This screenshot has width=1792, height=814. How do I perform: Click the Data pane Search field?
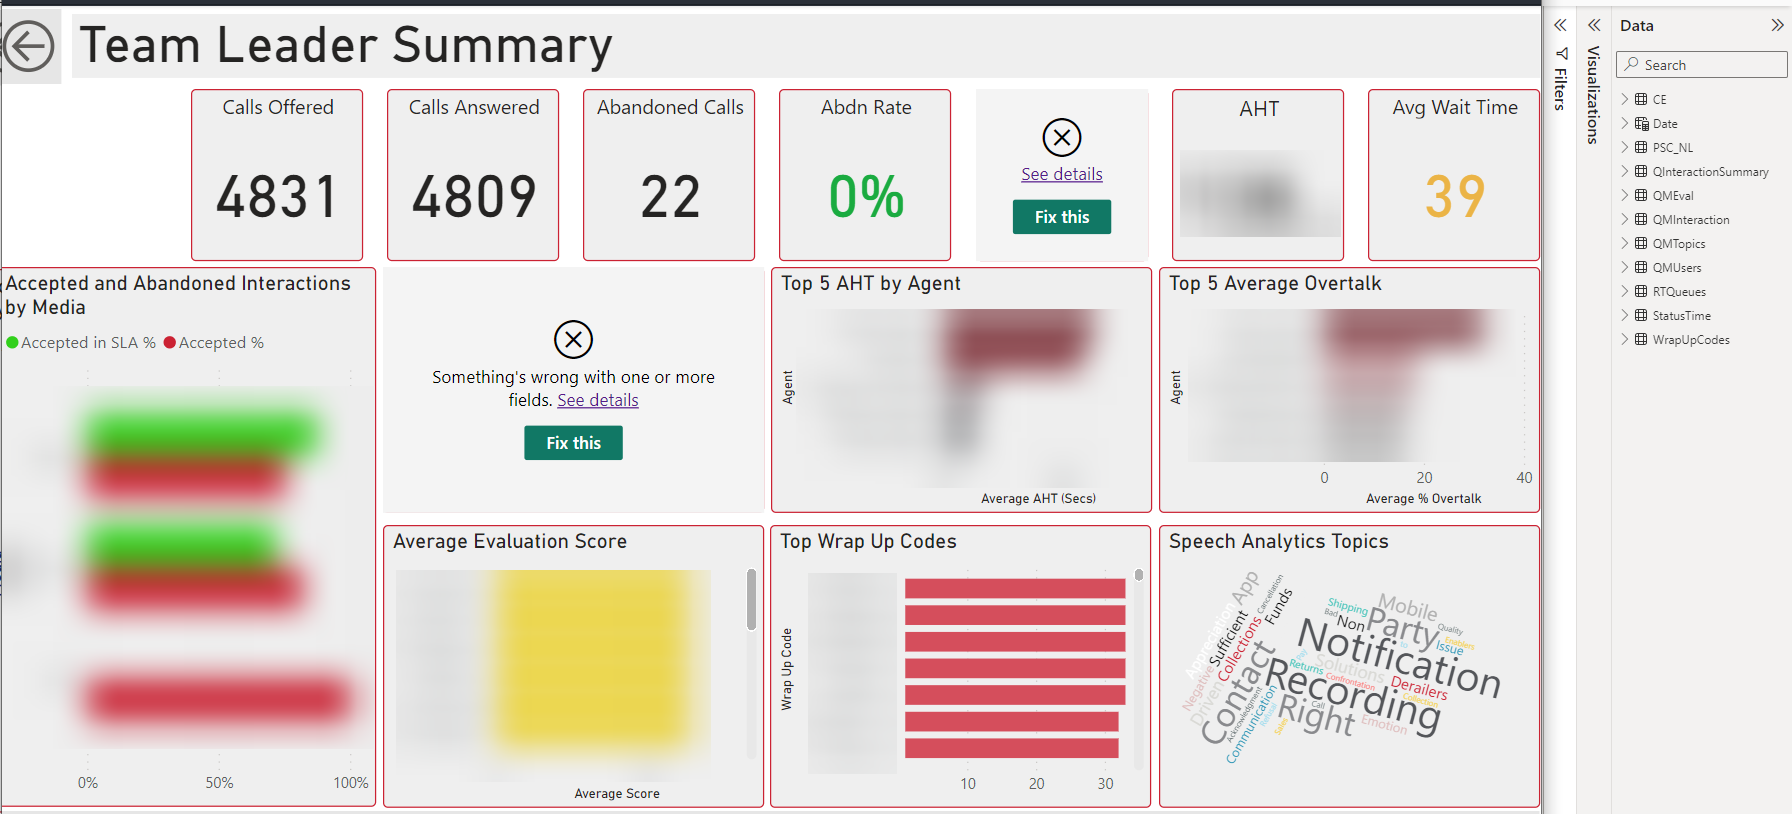(1702, 65)
